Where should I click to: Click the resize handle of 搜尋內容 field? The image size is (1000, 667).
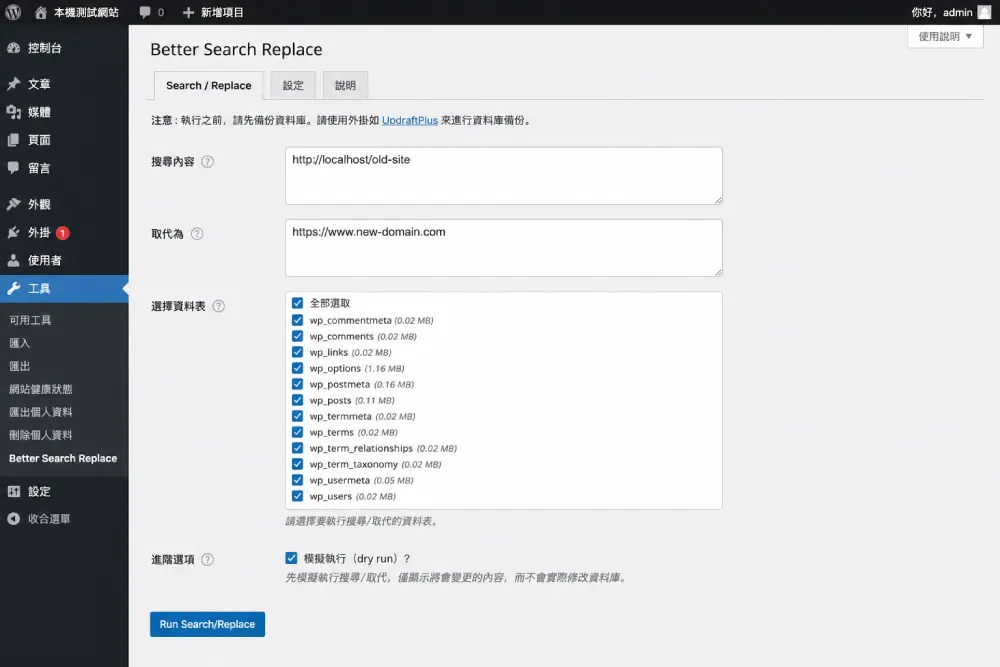coord(718,200)
